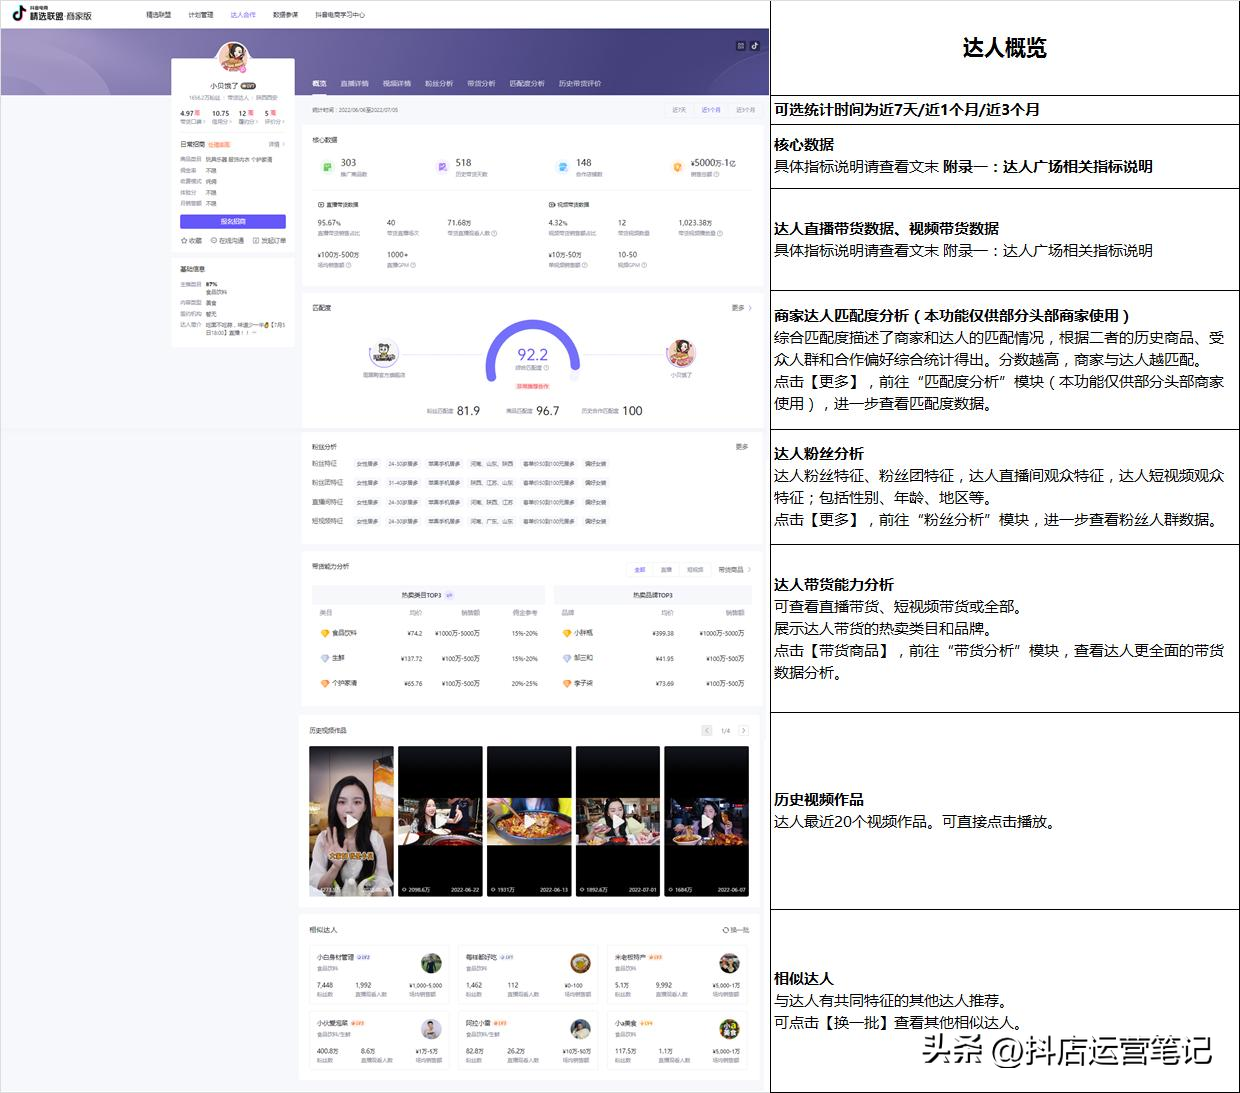
Task: Select 短视频 filter in 带货能力分析
Action: [x=695, y=569]
